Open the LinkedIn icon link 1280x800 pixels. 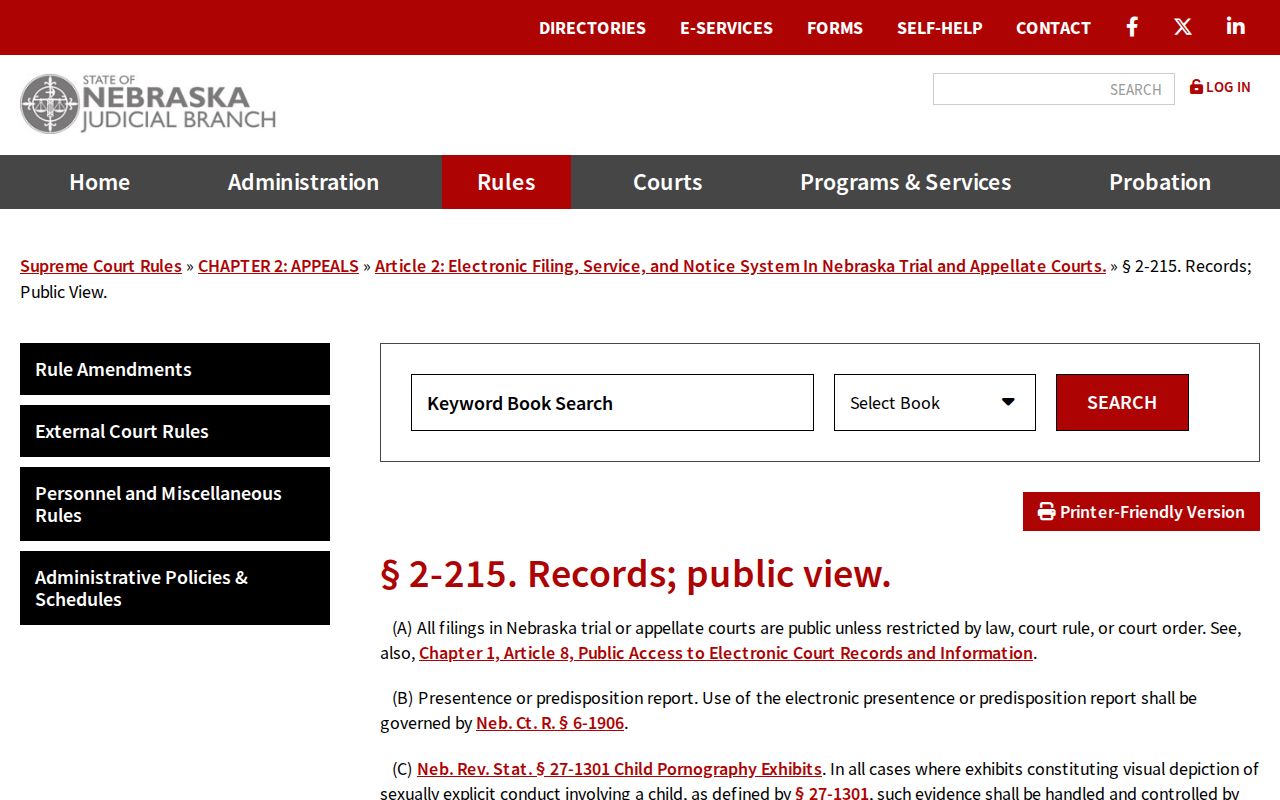click(x=1236, y=26)
